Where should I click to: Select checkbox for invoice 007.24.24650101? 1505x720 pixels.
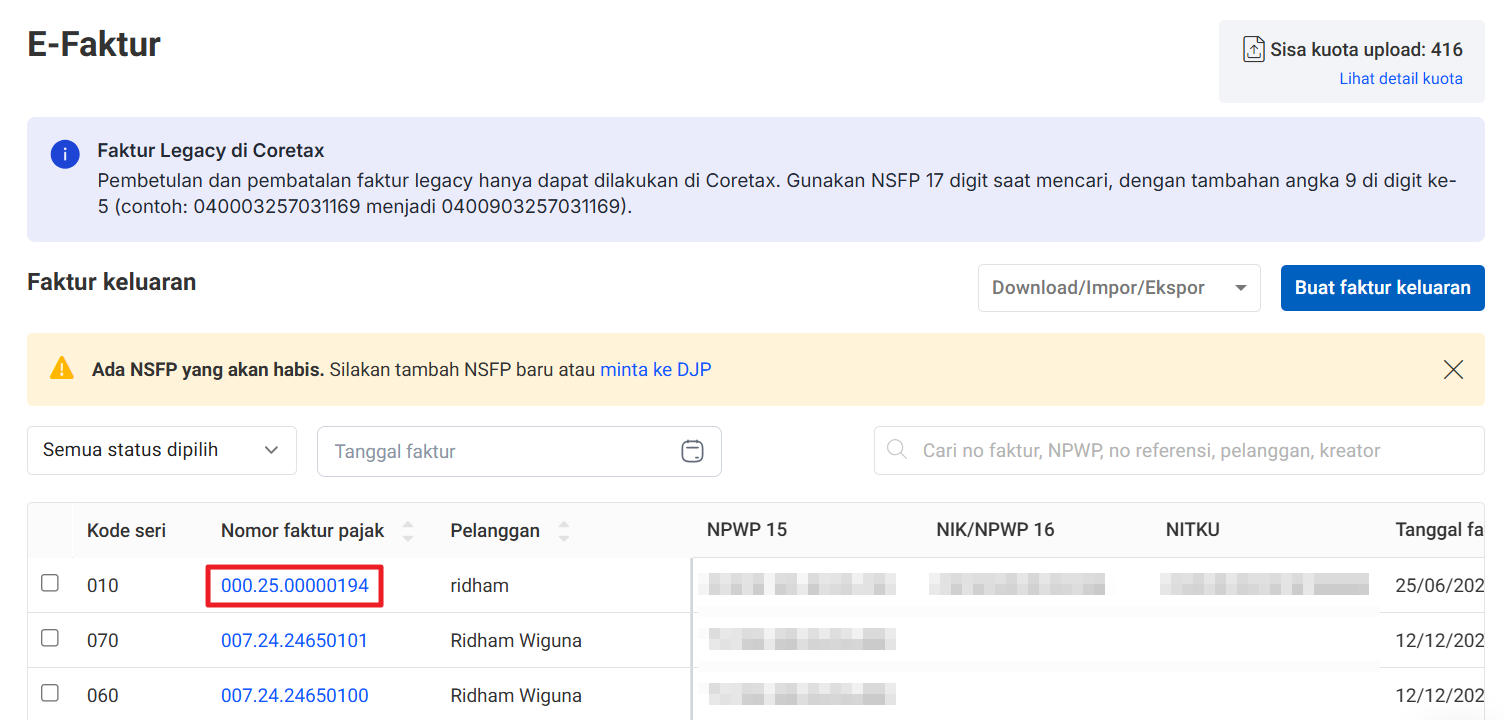click(50, 638)
